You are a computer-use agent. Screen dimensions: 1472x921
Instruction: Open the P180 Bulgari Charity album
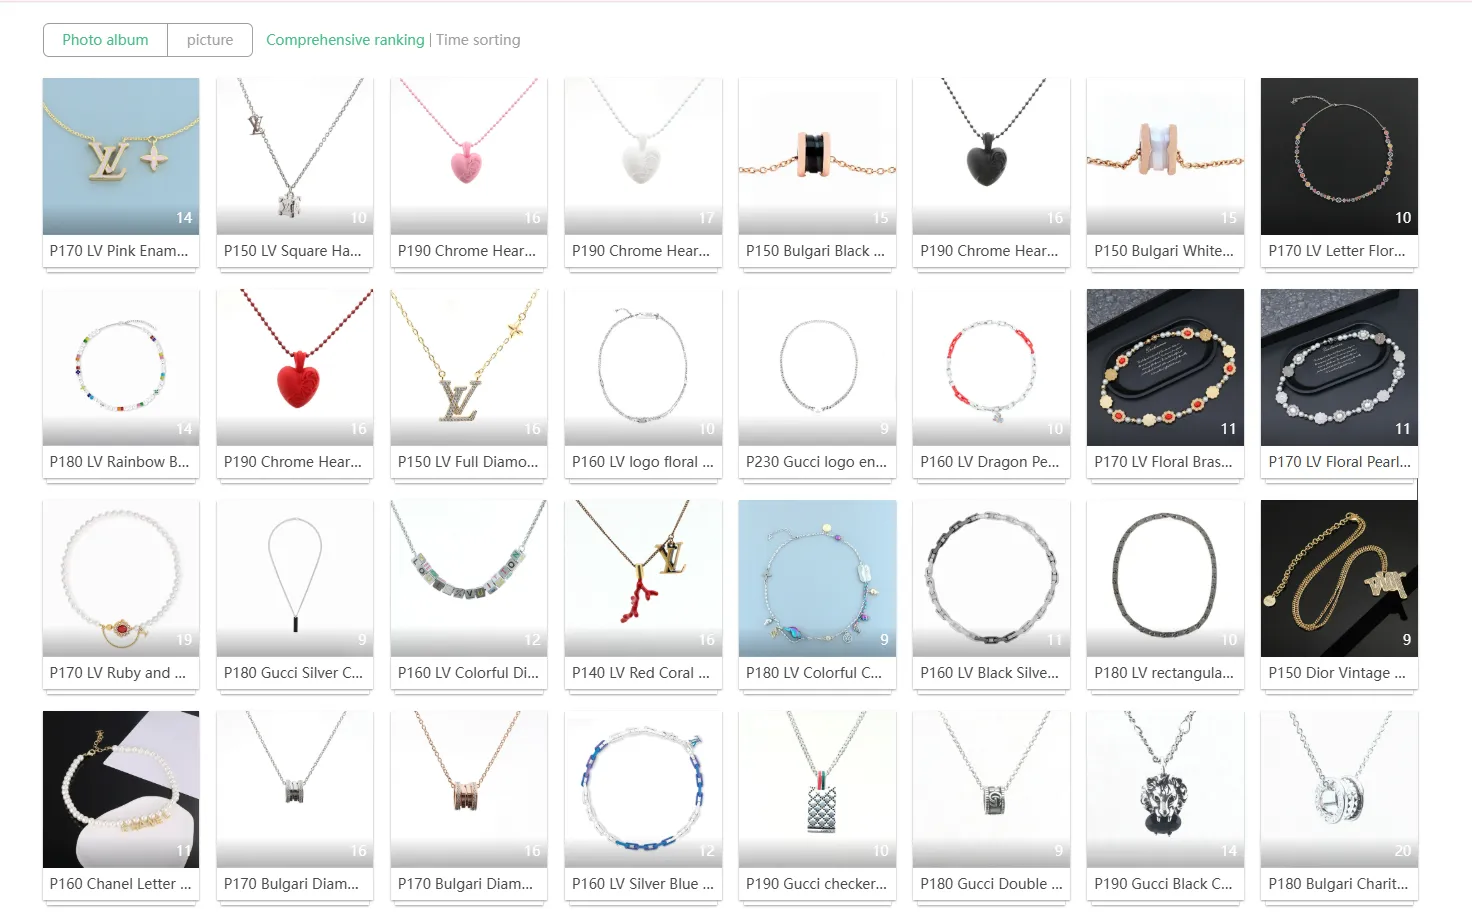click(x=1339, y=790)
